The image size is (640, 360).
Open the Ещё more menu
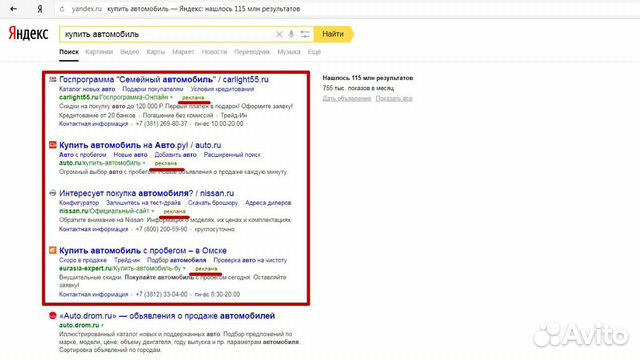point(314,52)
